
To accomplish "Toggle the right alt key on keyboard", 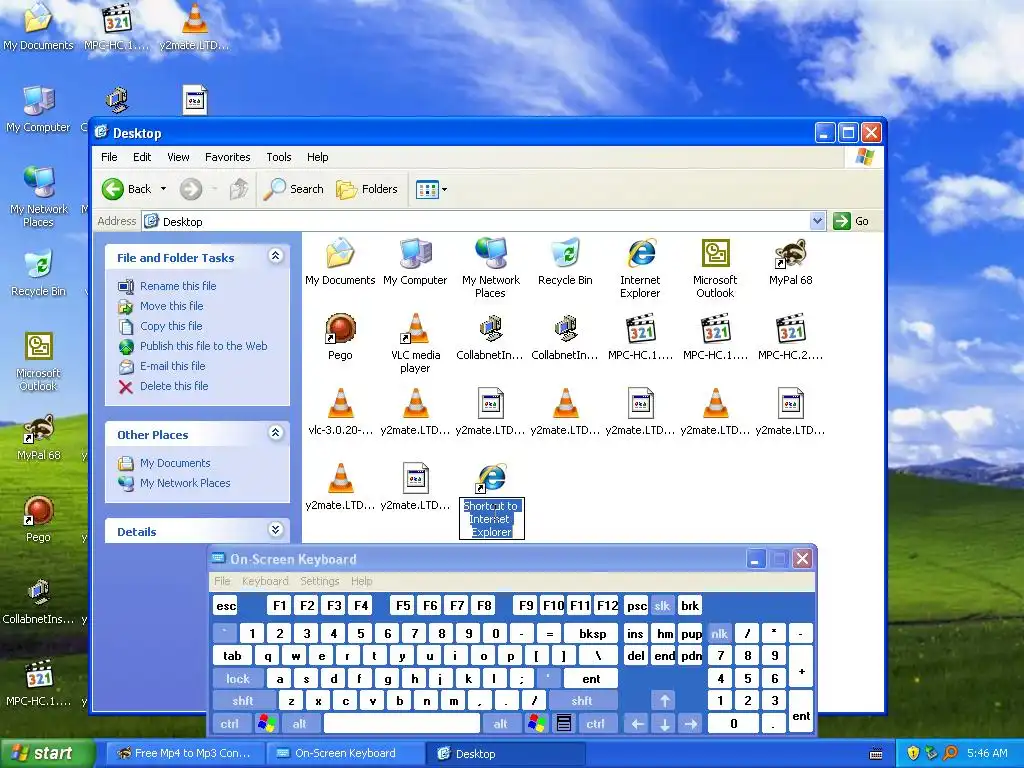I will [500, 724].
